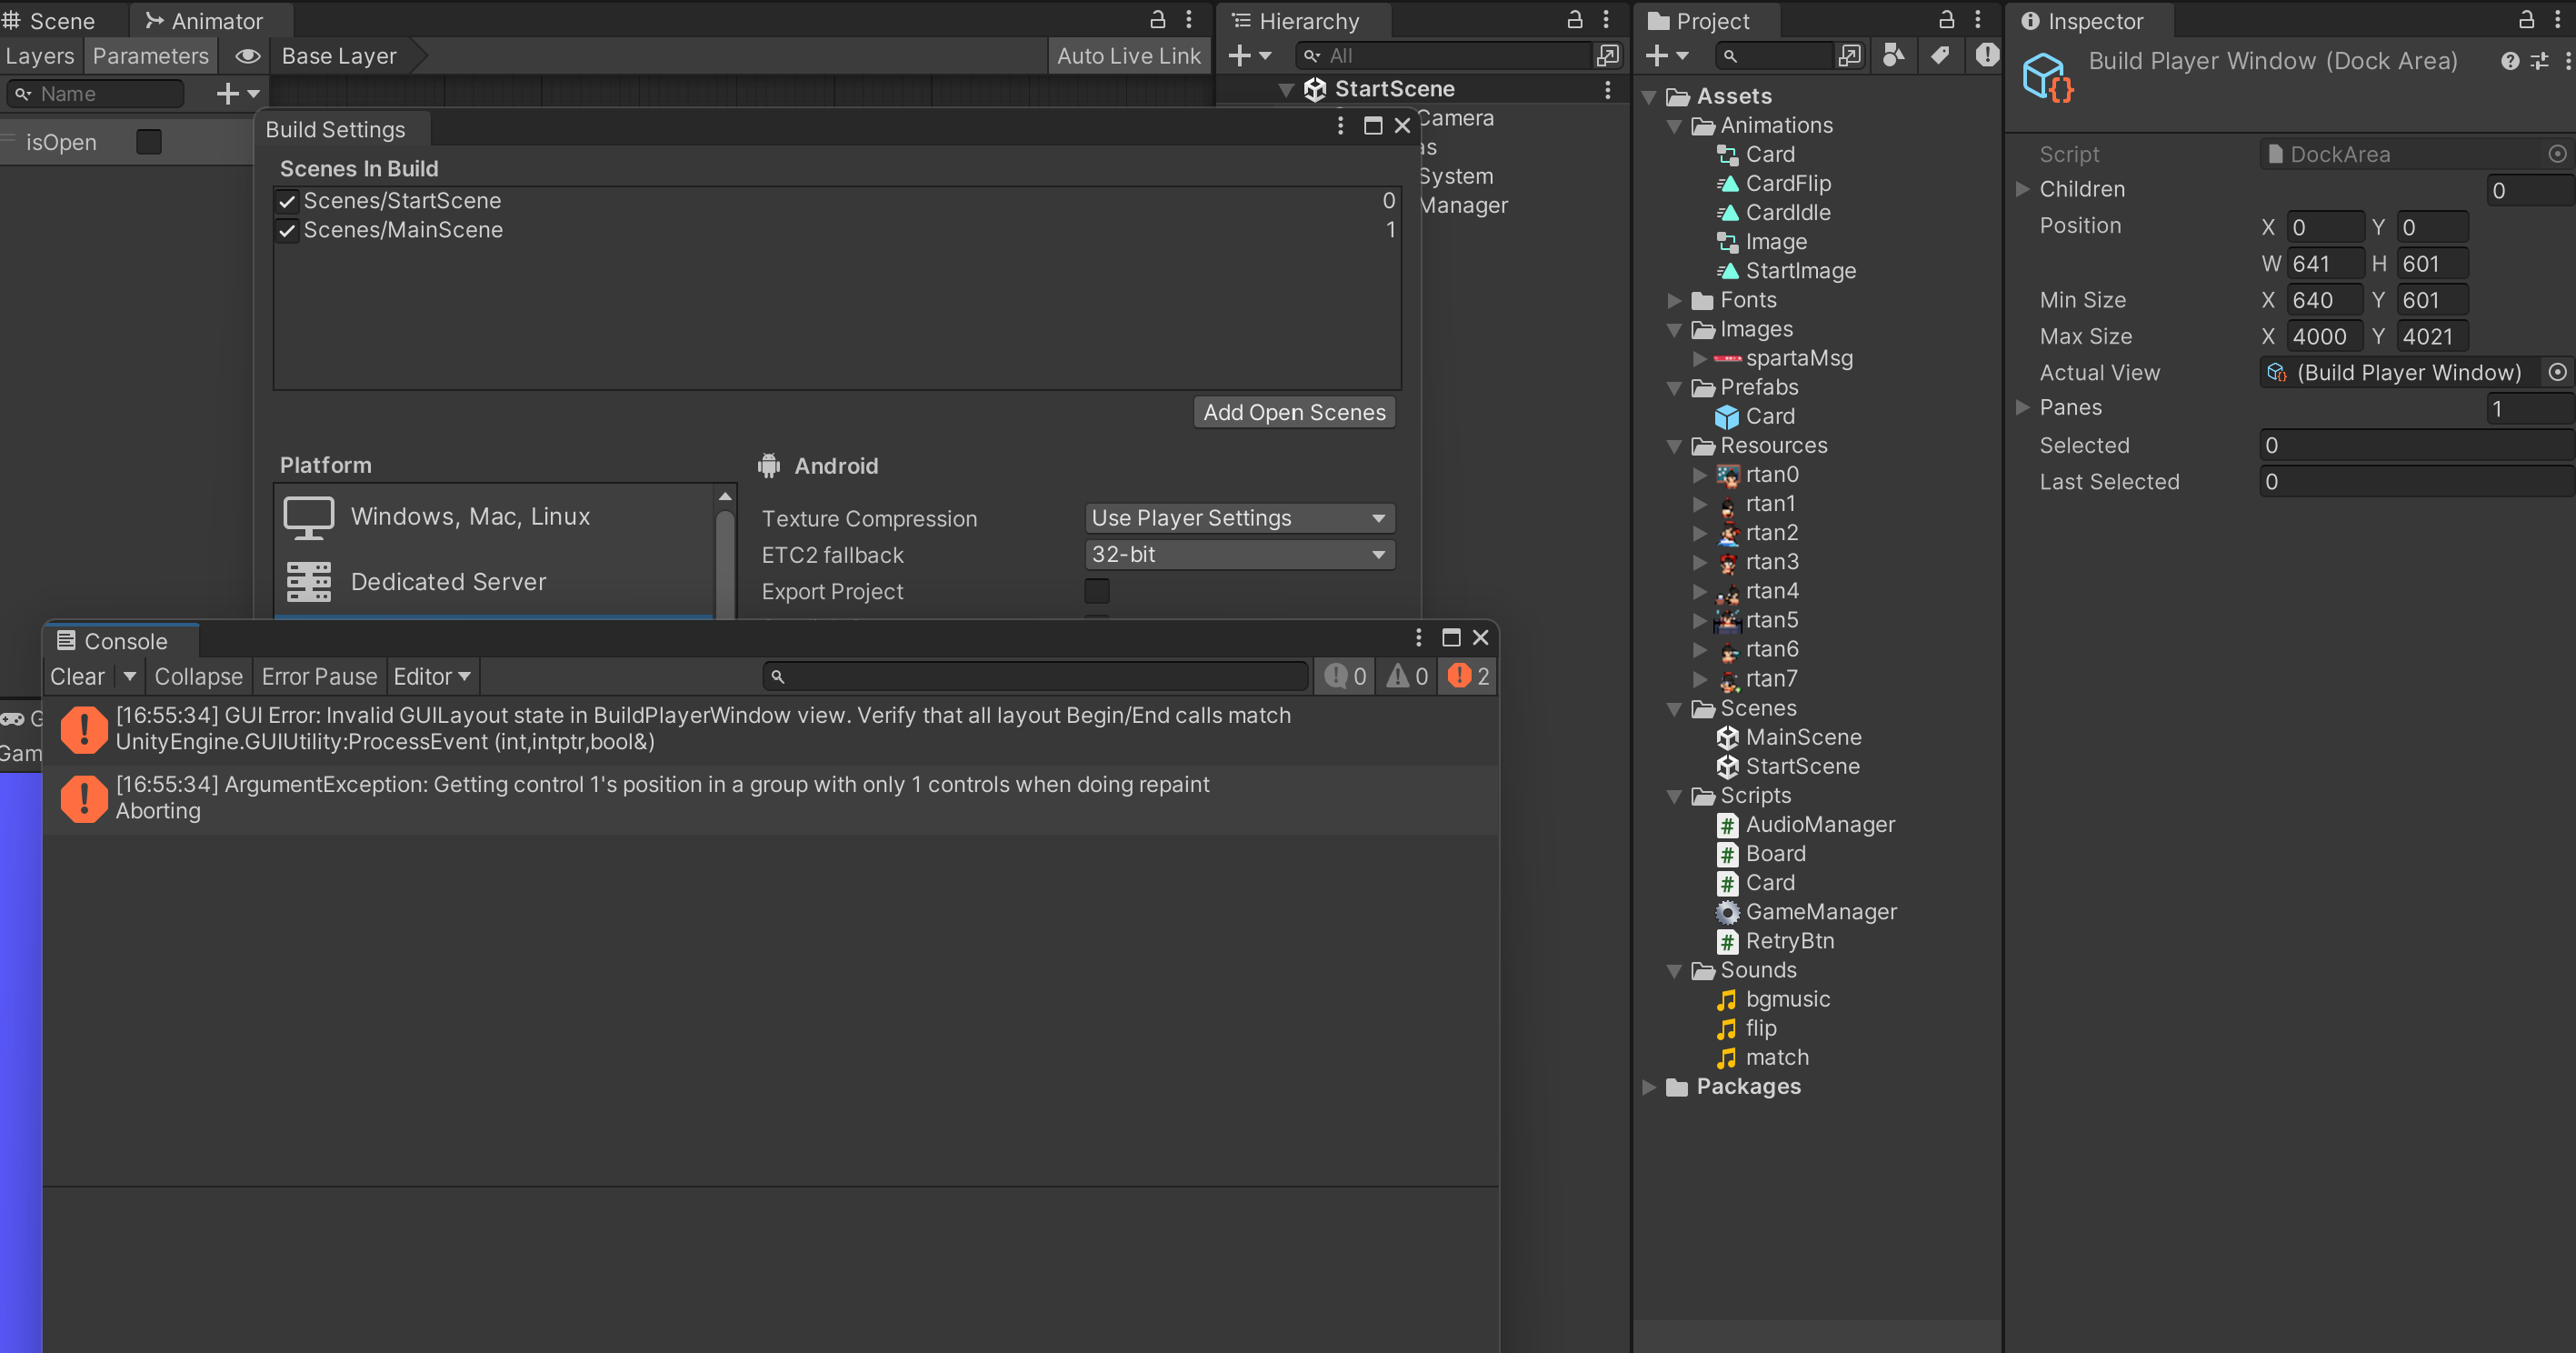Toggle the Console info messages counter
Screen dimensions: 2576x1353
pyautogui.click(x=1345, y=677)
